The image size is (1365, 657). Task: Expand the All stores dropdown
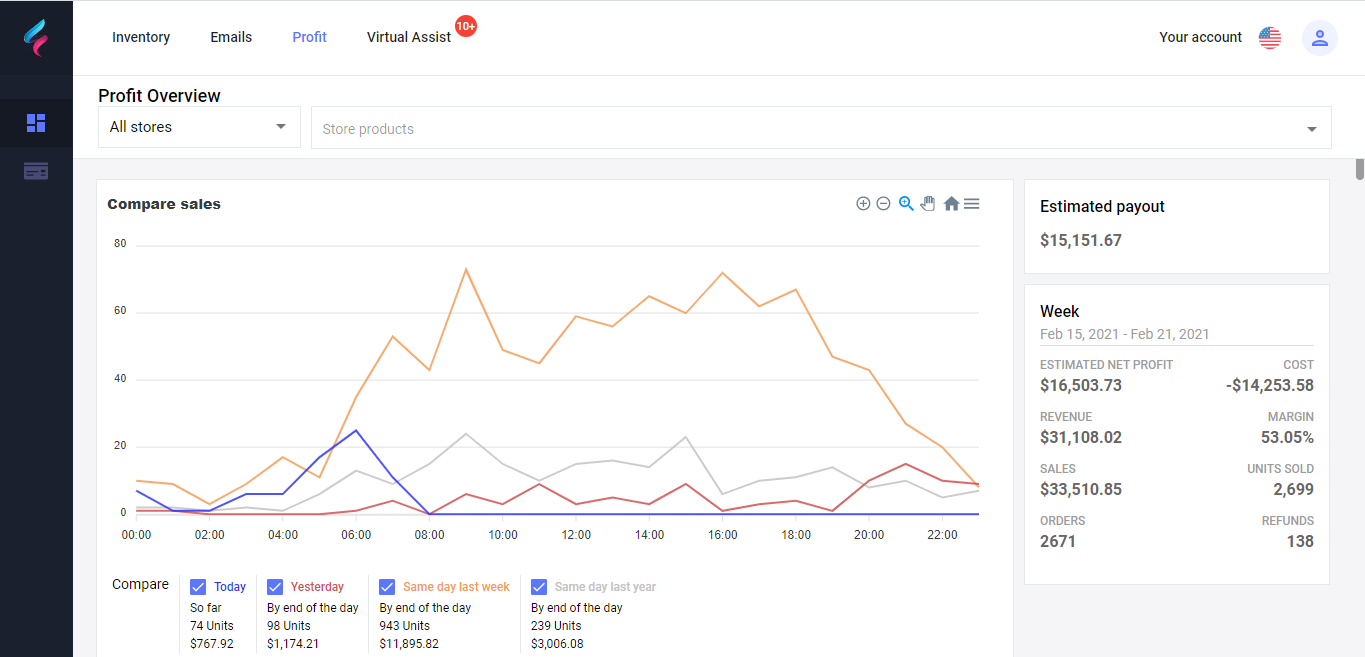pos(199,127)
